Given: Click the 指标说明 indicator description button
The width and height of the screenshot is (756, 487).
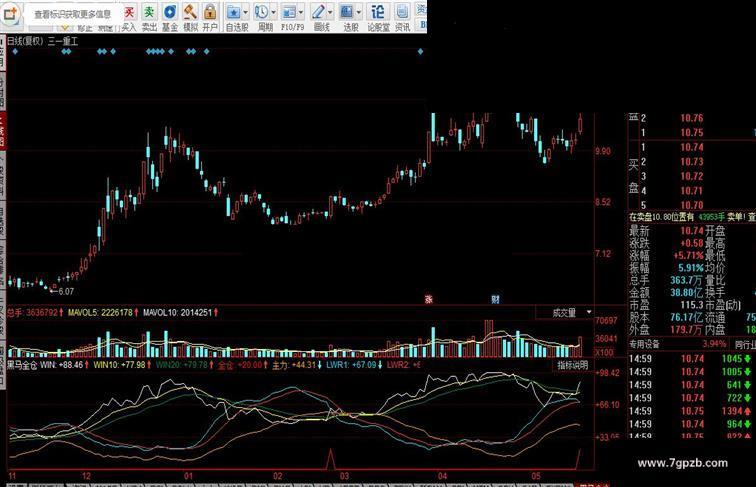Looking at the screenshot, I should [572, 366].
